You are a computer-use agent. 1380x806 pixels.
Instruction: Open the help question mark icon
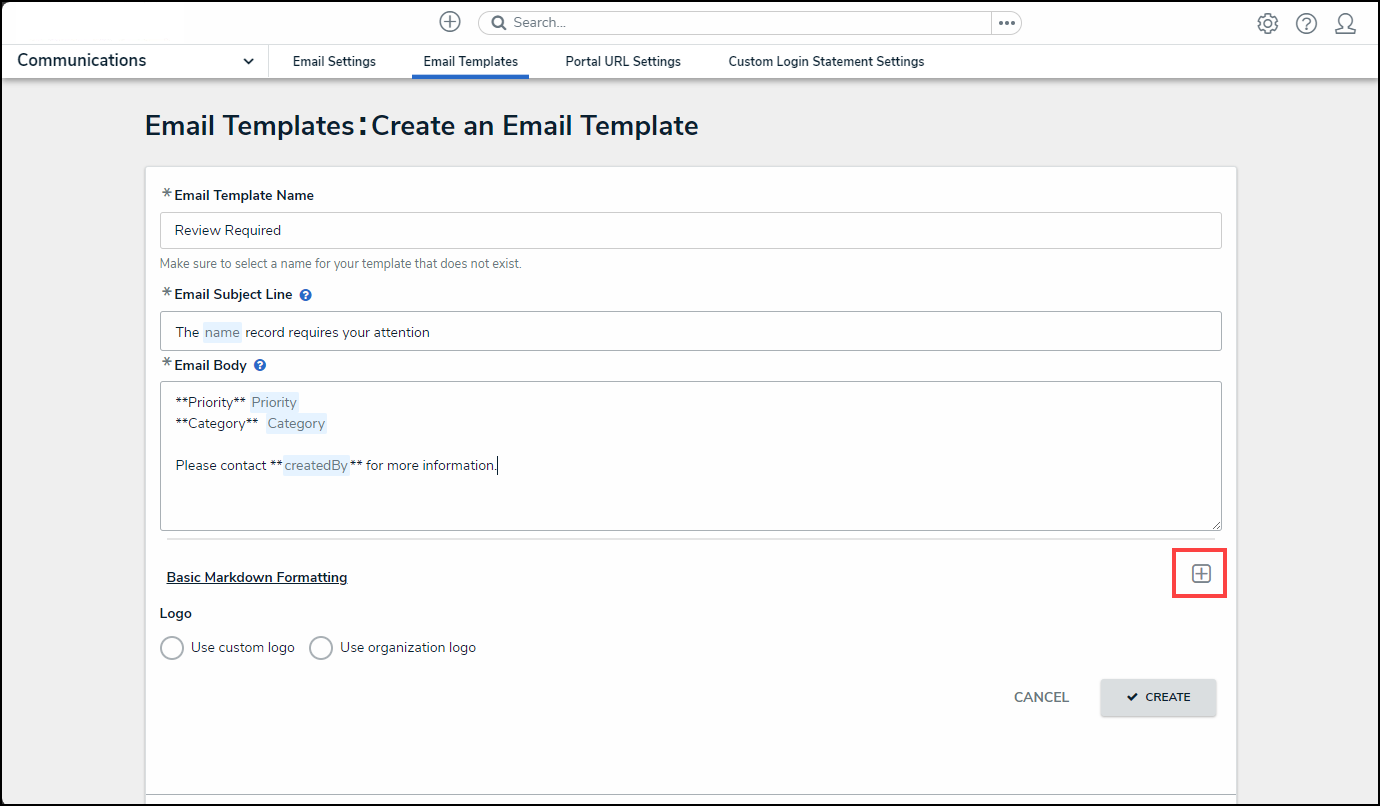tap(1306, 23)
